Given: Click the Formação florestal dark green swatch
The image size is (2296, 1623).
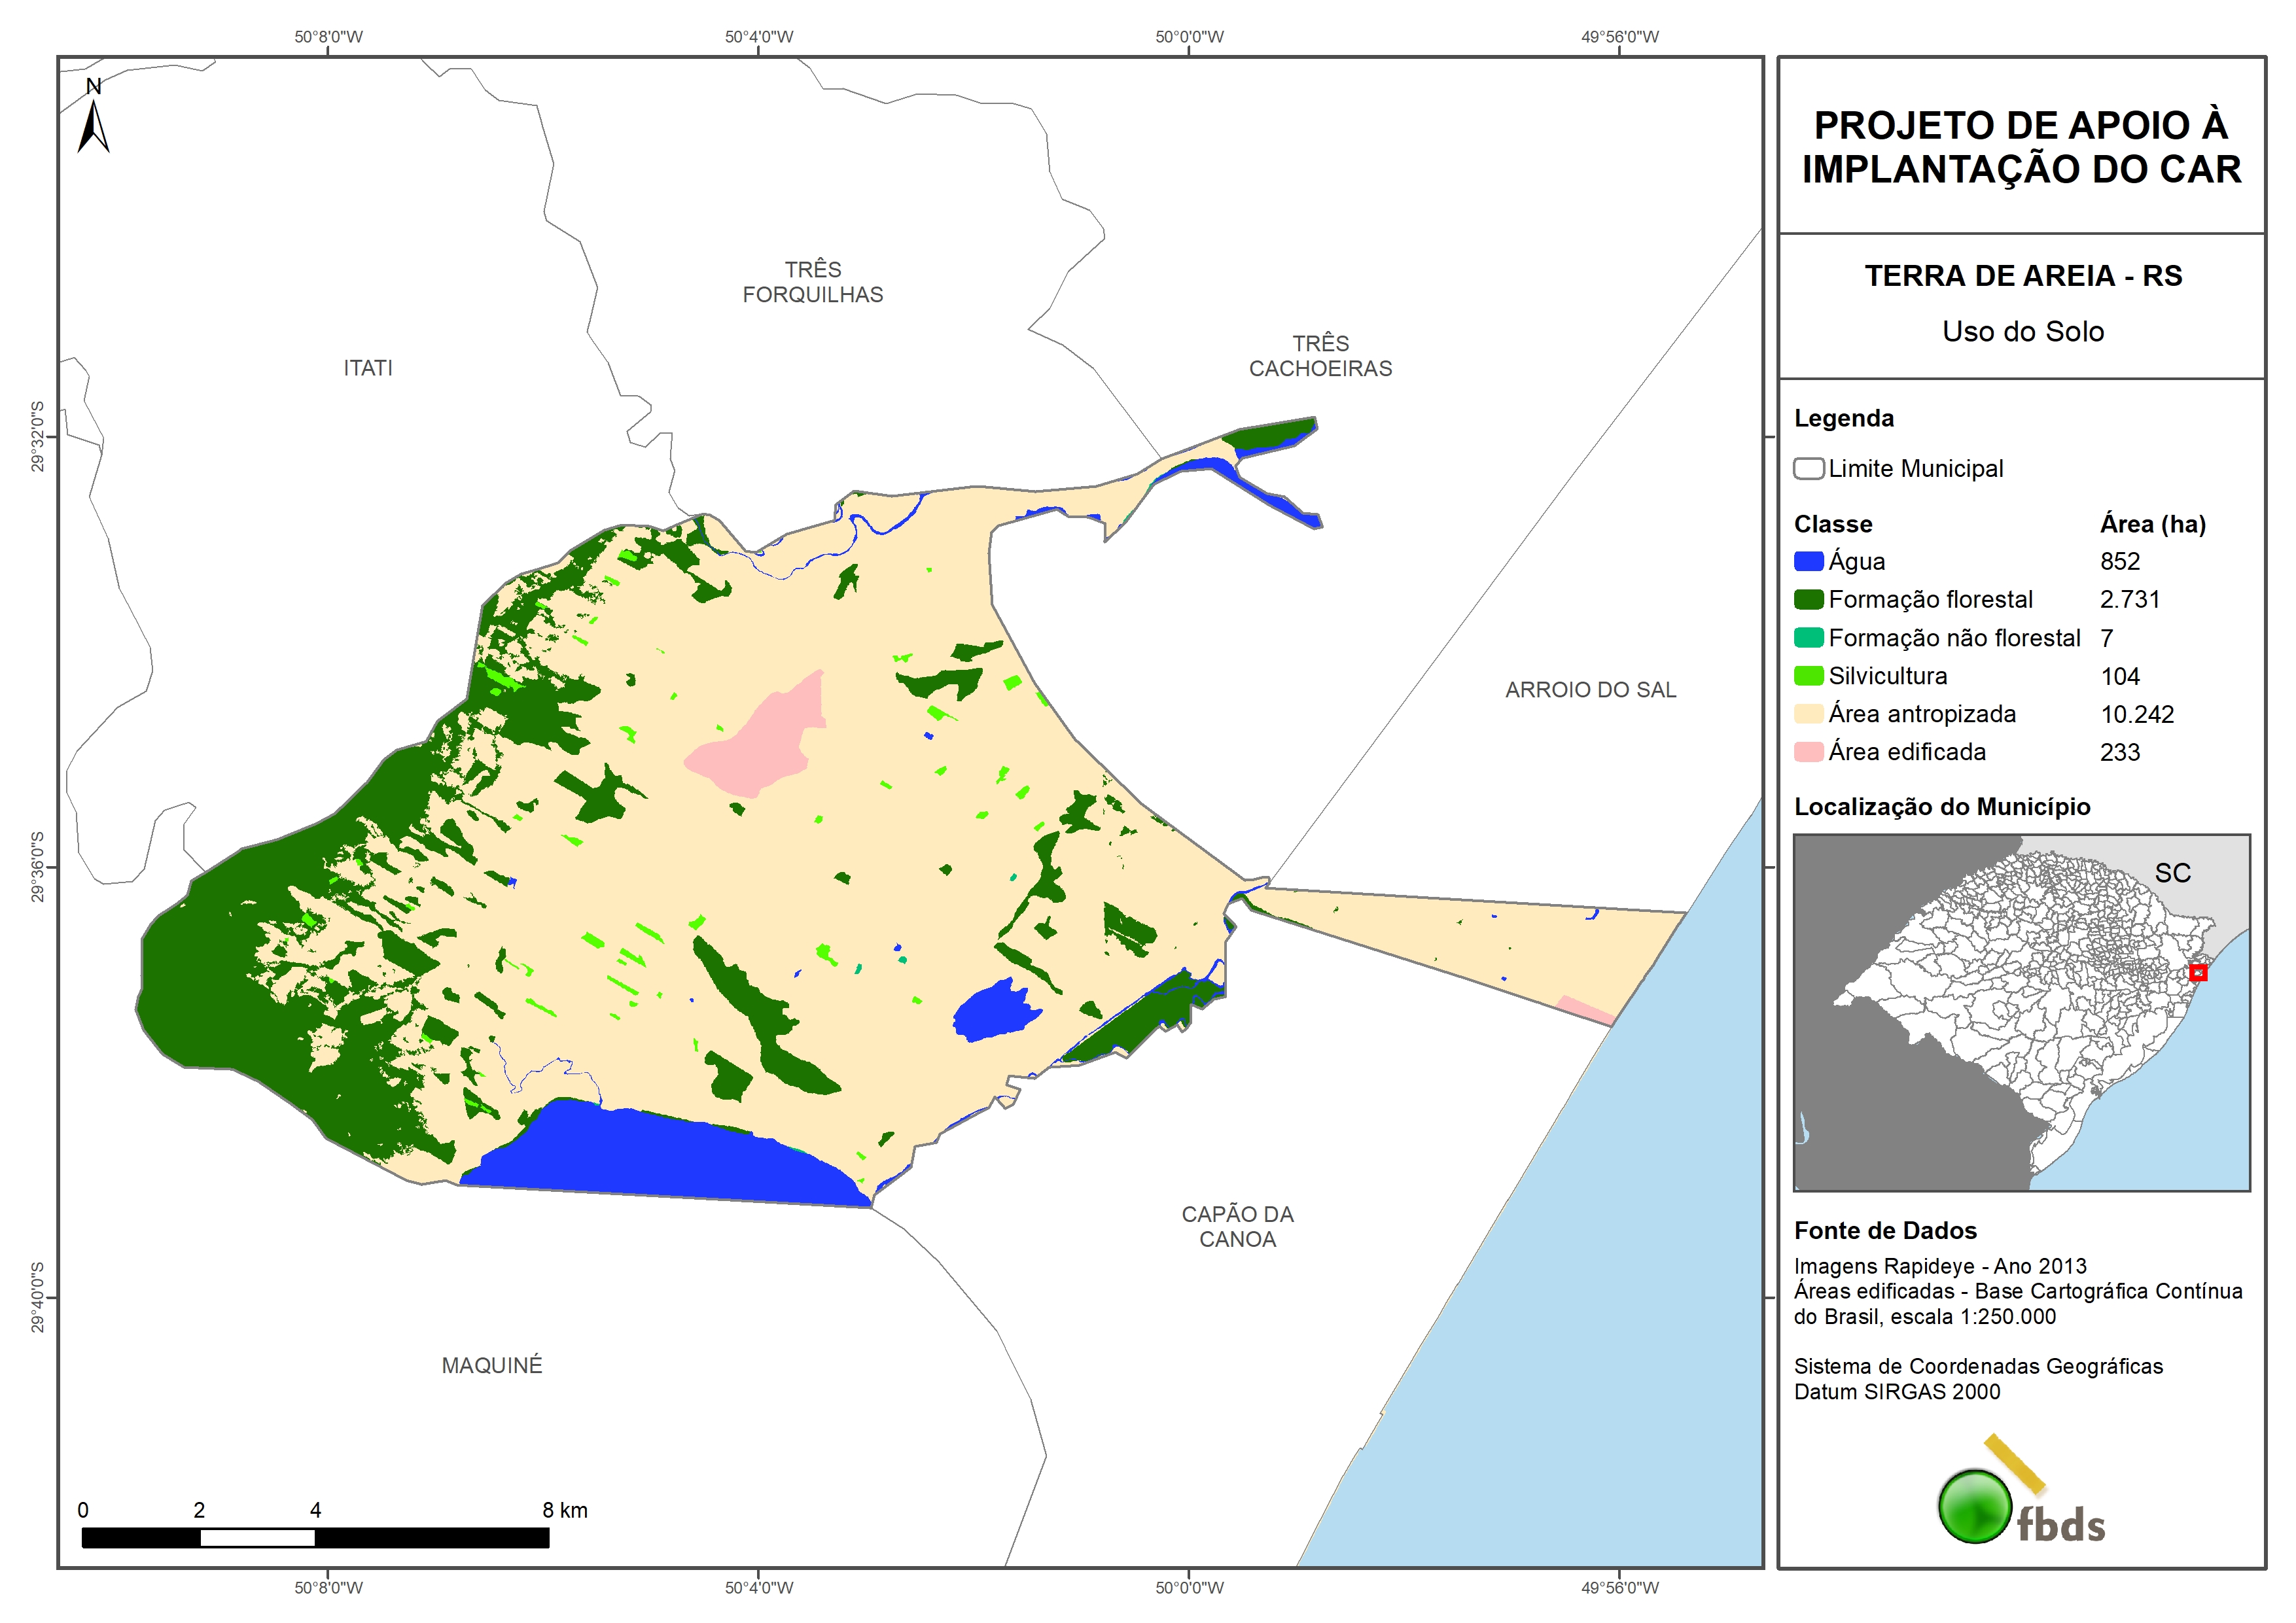Looking at the screenshot, I should coord(1808,599).
